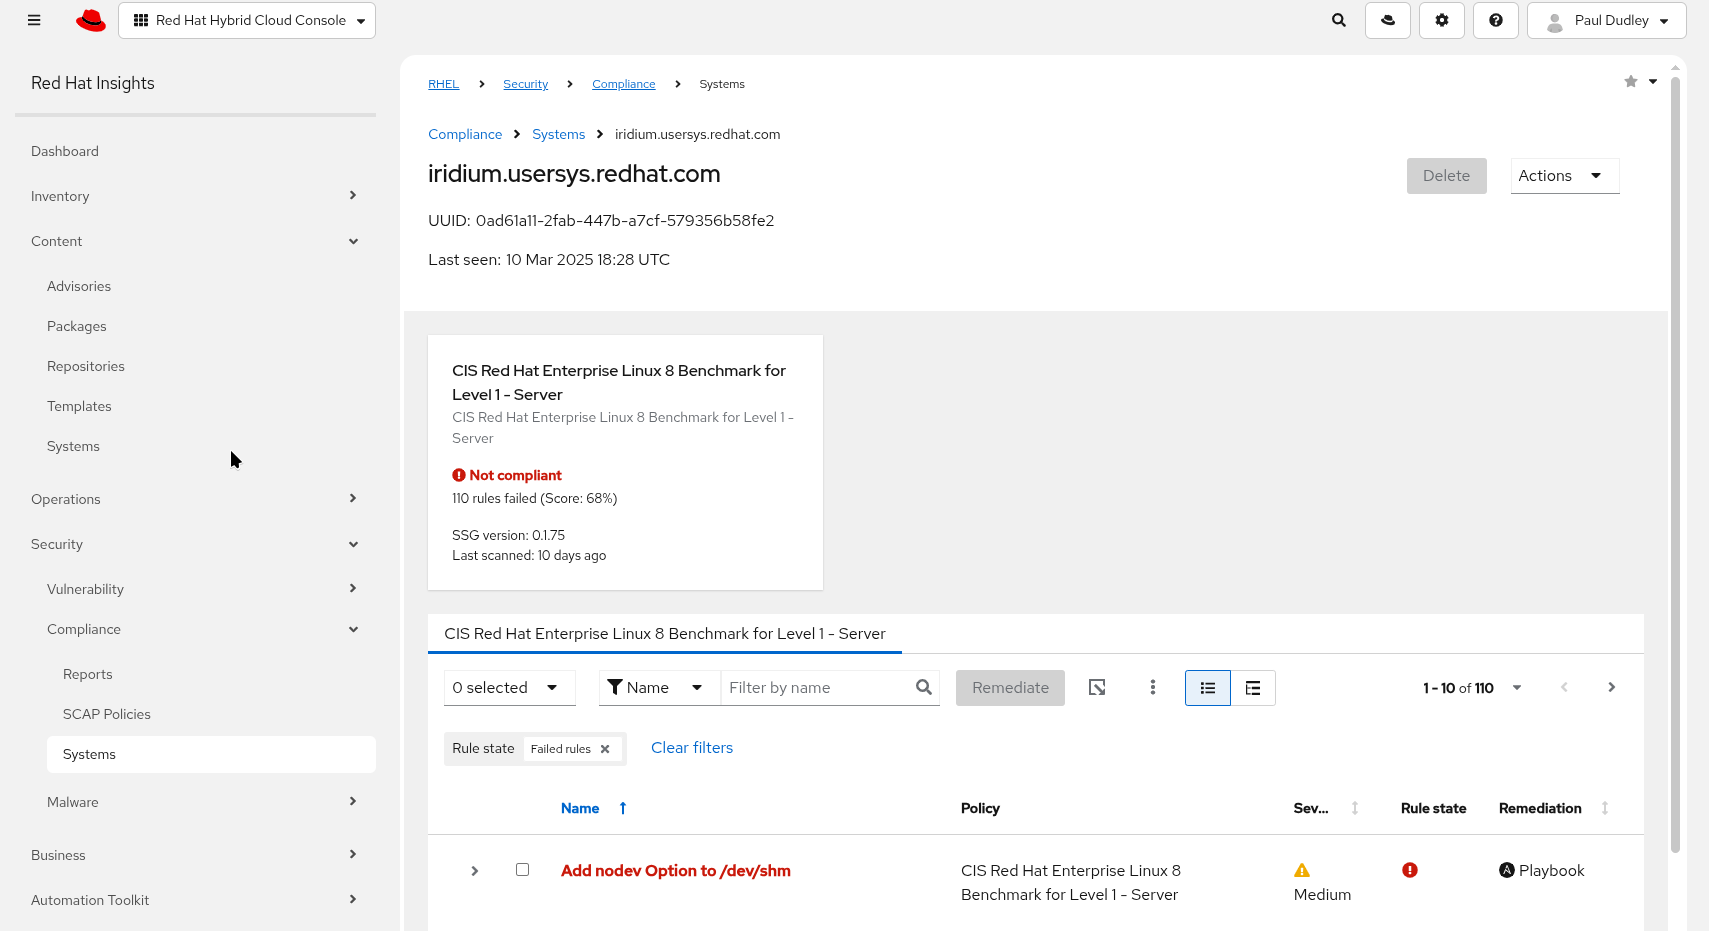Open the help question mark menu
The width and height of the screenshot is (1709, 931).
point(1496,20)
